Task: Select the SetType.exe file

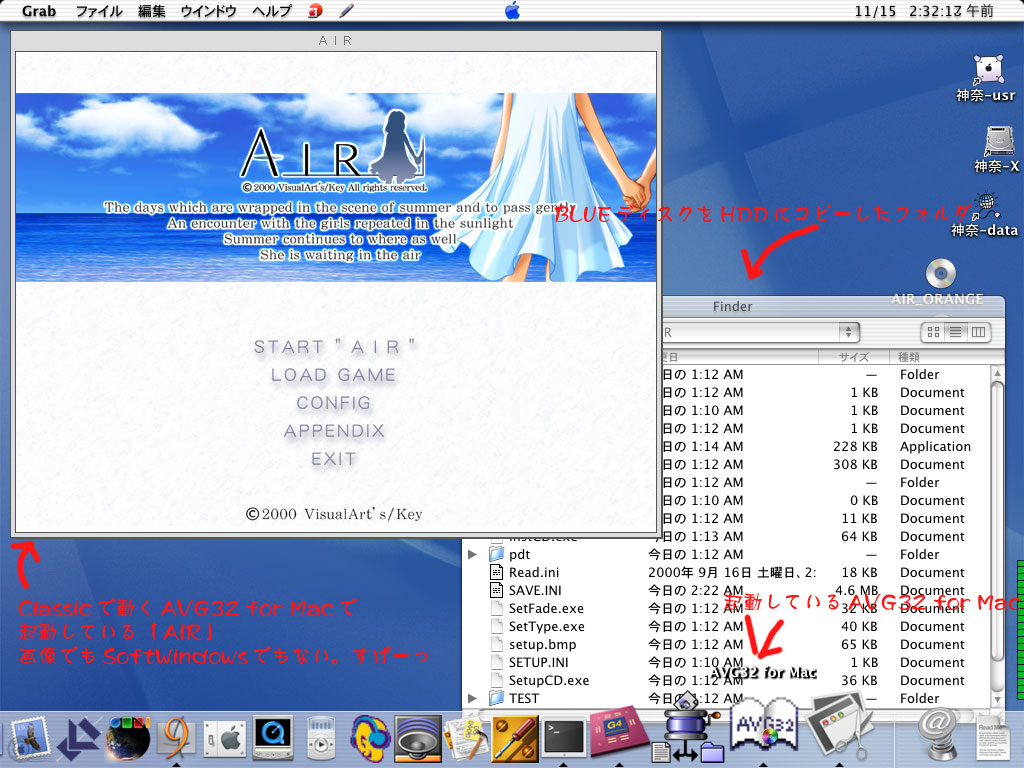Action: [x=547, y=626]
